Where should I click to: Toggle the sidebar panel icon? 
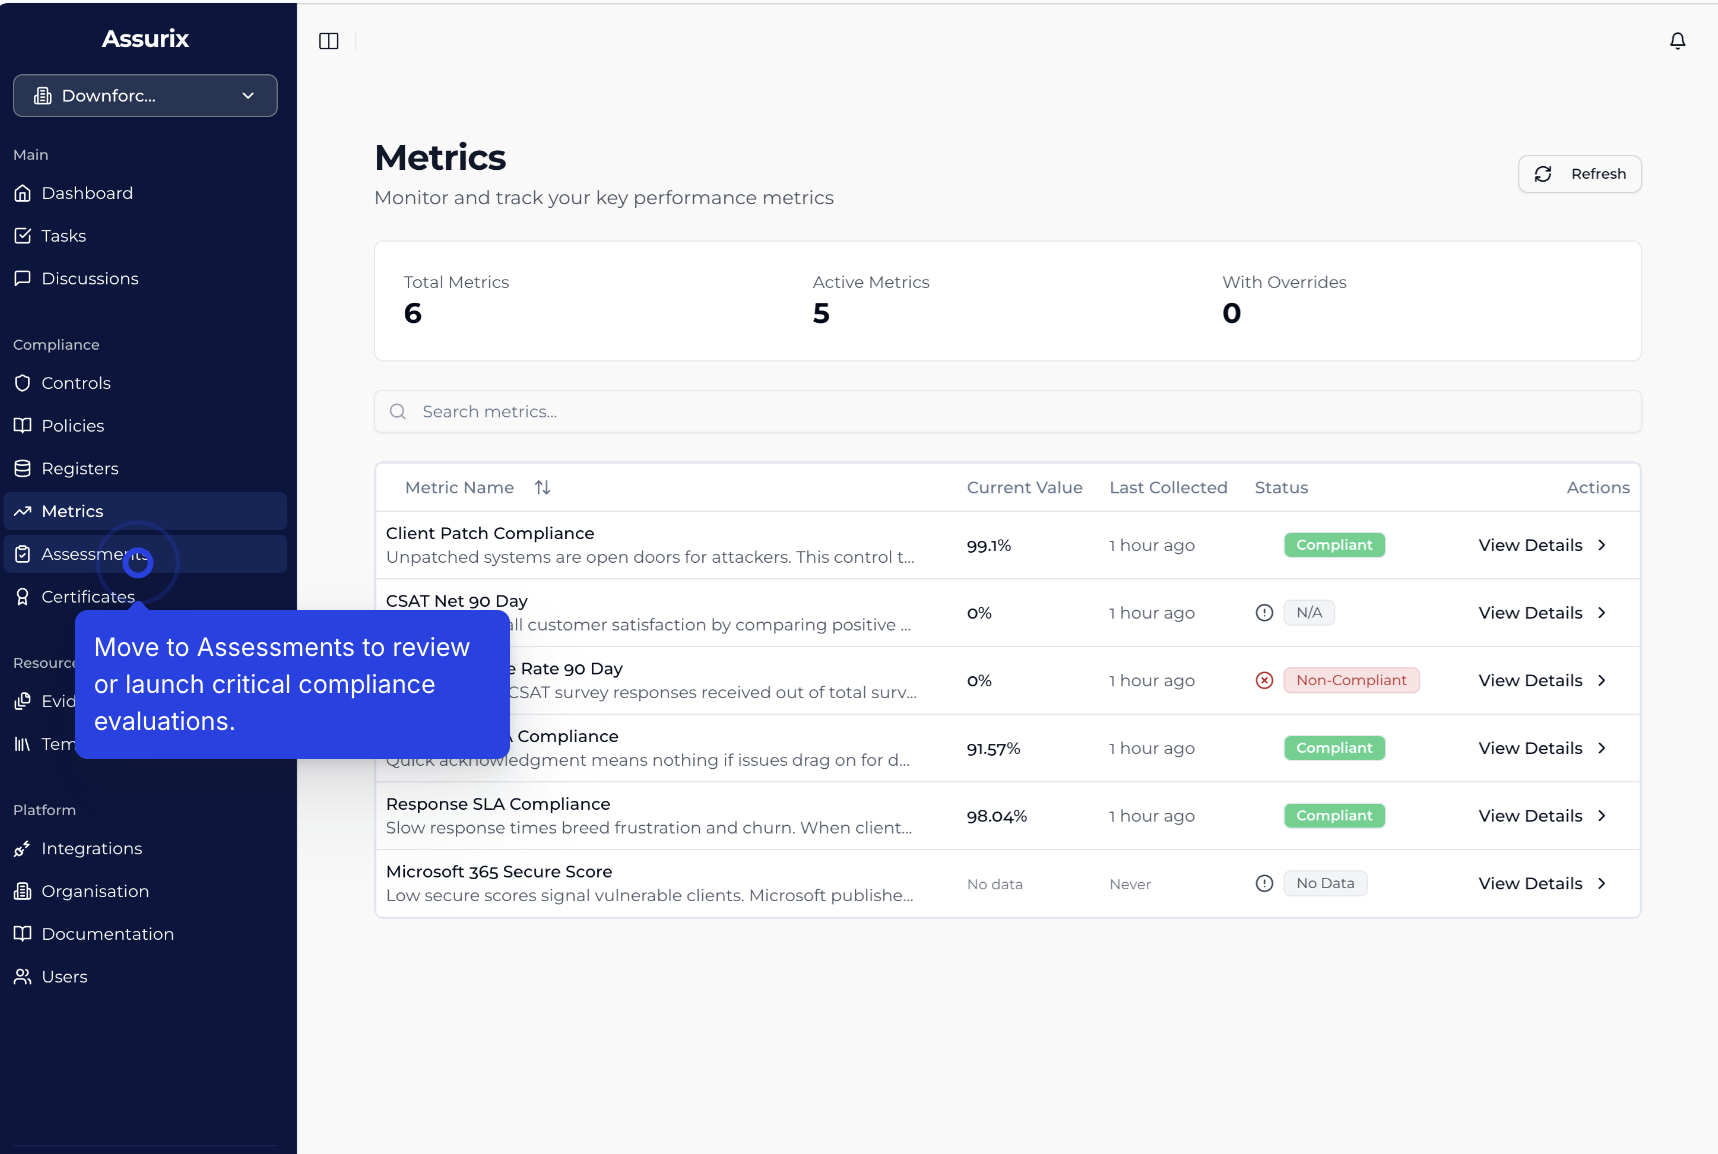click(x=329, y=41)
